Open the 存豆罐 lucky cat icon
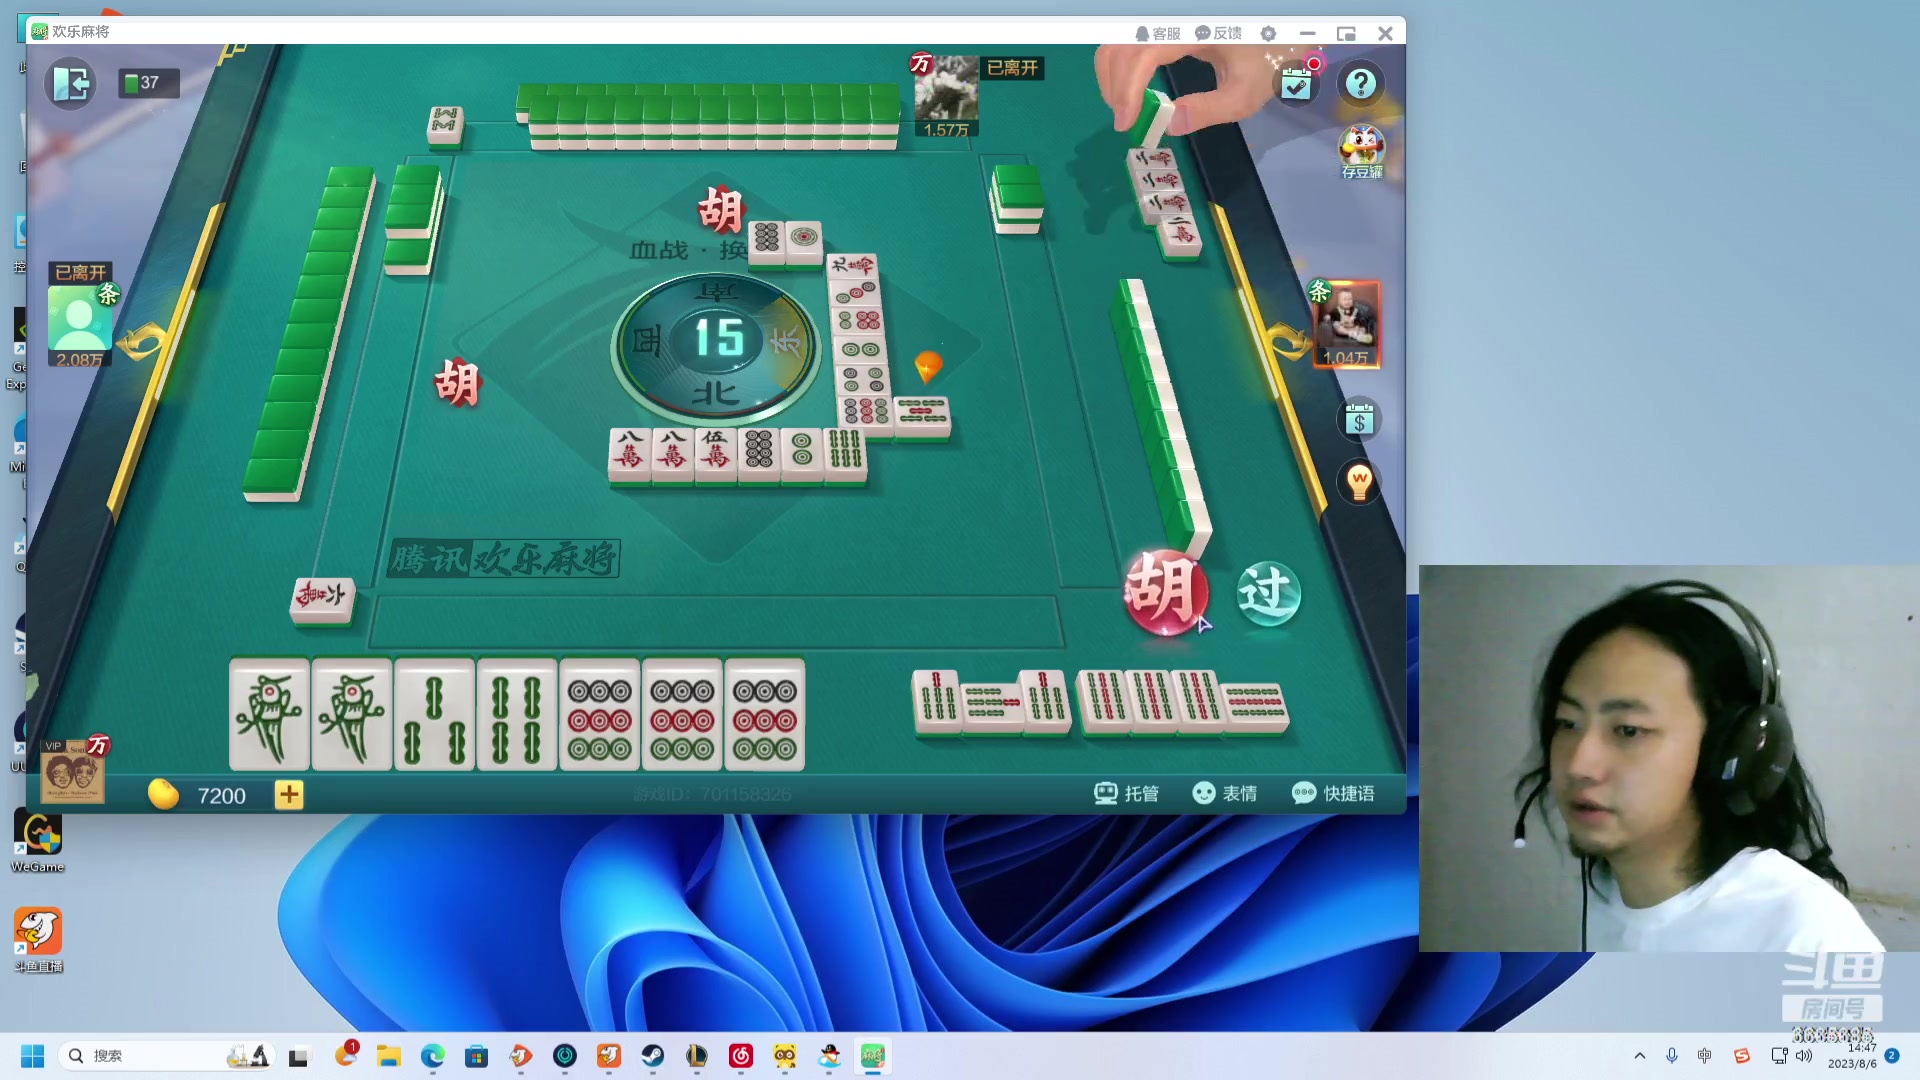Image resolution: width=1920 pixels, height=1080 pixels. 1362,152
